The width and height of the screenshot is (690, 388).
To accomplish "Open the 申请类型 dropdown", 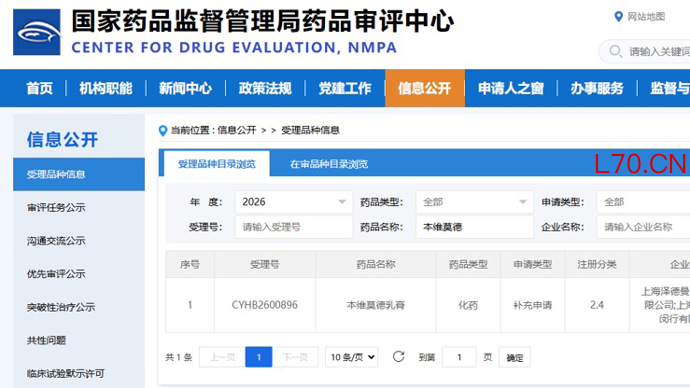I will [643, 202].
